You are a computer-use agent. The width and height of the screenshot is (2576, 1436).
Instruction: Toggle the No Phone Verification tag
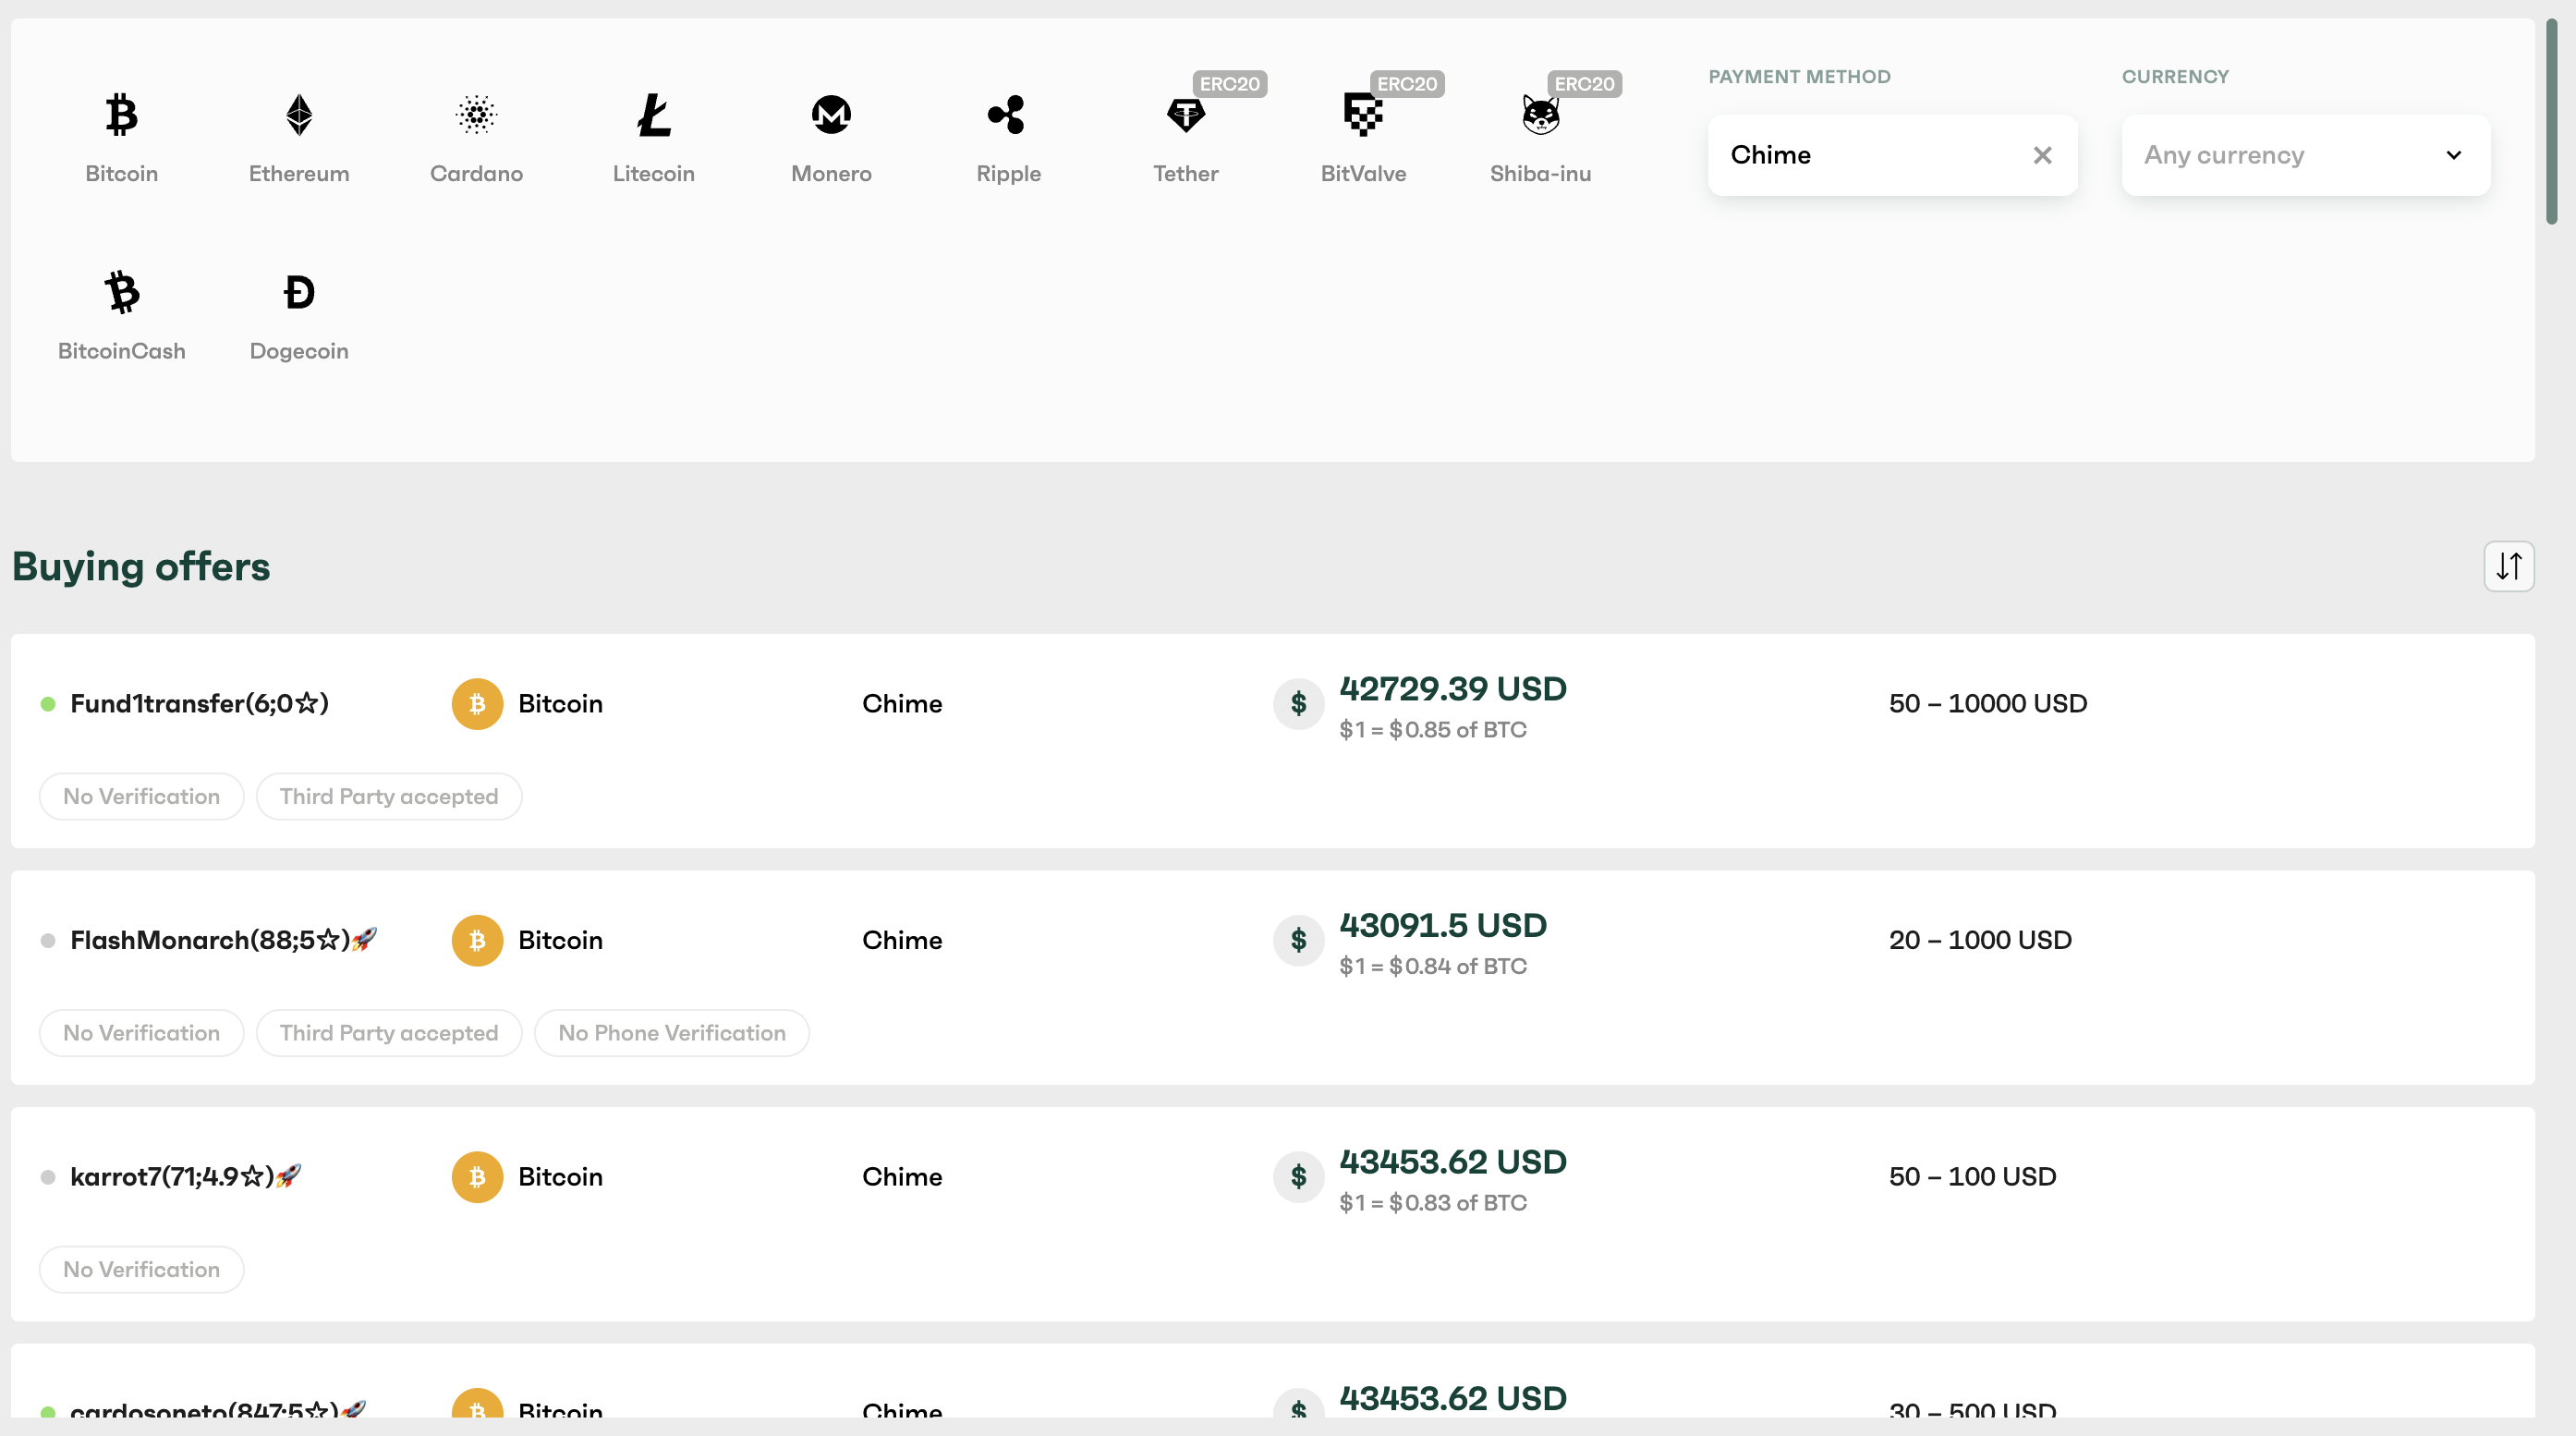pos(671,1032)
